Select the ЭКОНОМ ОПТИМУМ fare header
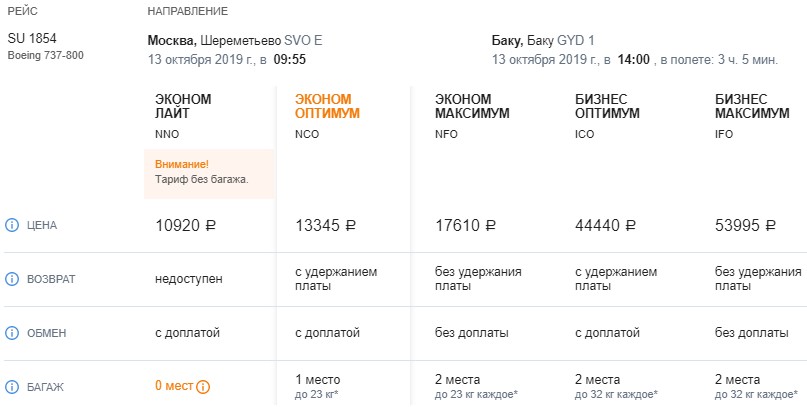 327,106
